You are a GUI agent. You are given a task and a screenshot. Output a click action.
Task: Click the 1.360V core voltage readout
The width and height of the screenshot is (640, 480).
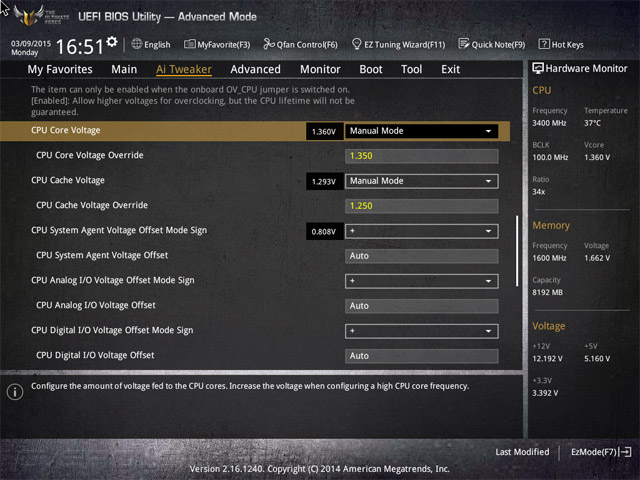324,131
